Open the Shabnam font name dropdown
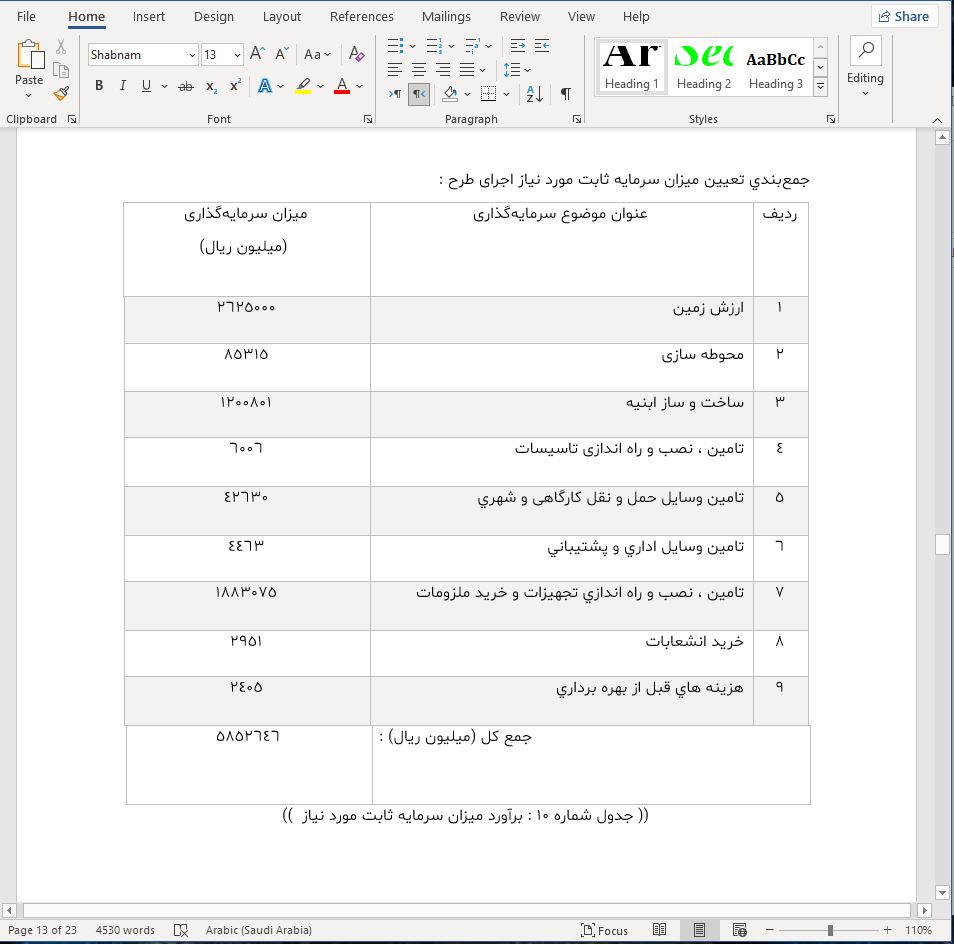The width and height of the screenshot is (954, 944). click(191, 55)
